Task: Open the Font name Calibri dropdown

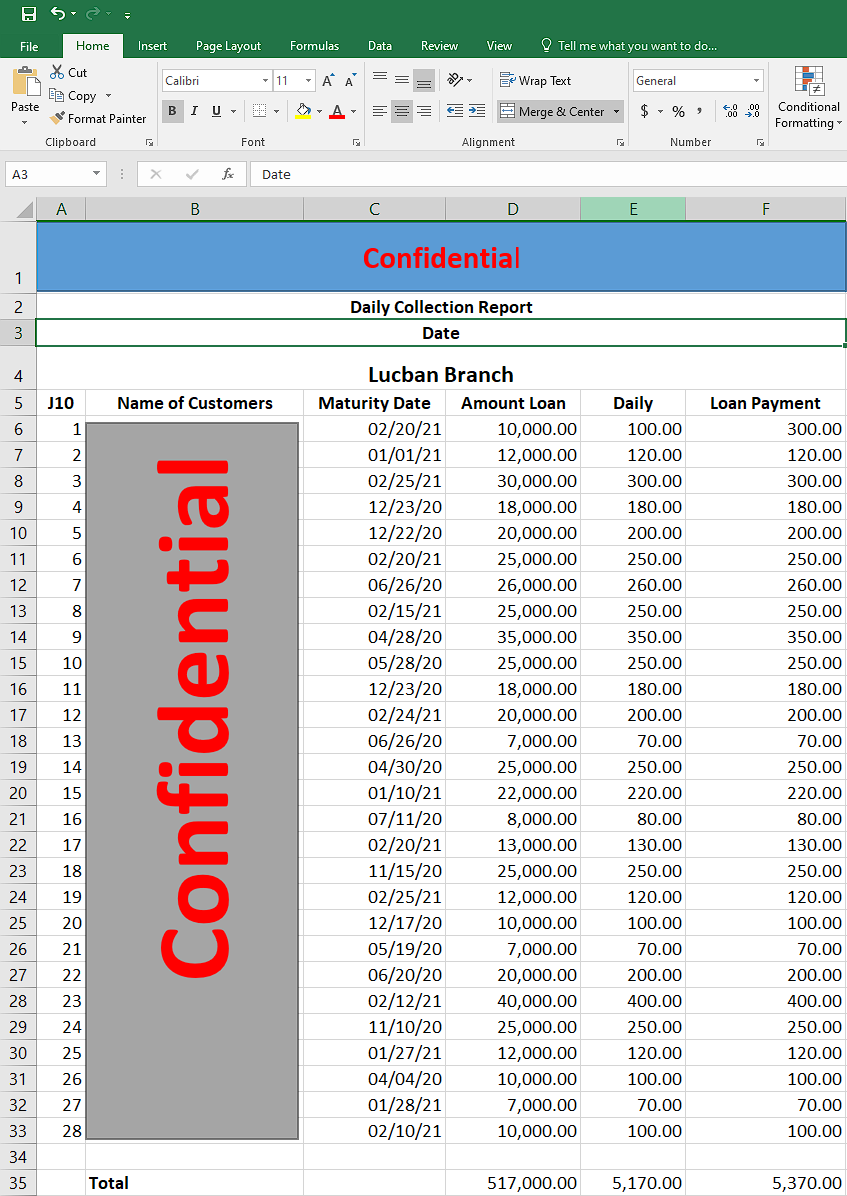Action: tap(265, 81)
